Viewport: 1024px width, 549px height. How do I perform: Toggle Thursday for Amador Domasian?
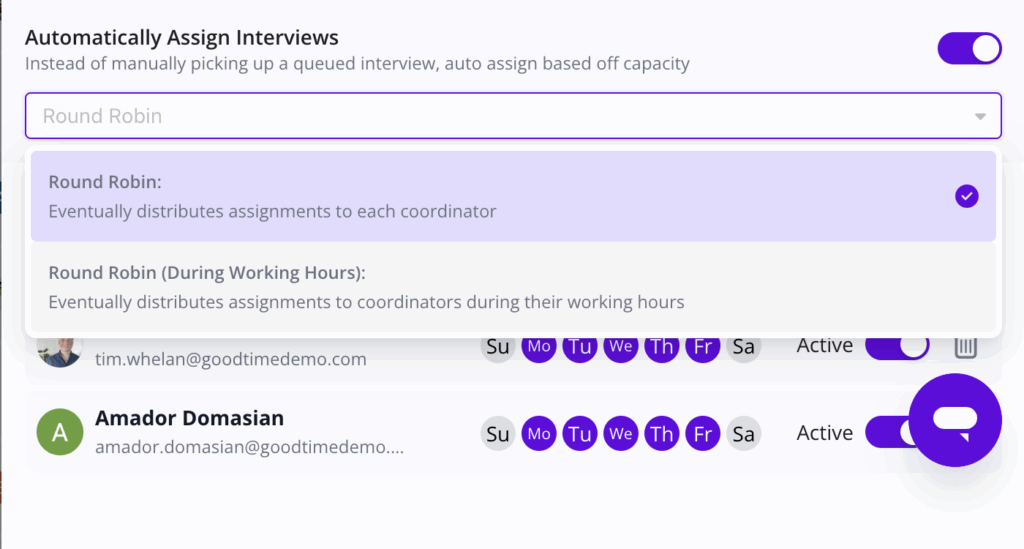[x=661, y=434]
